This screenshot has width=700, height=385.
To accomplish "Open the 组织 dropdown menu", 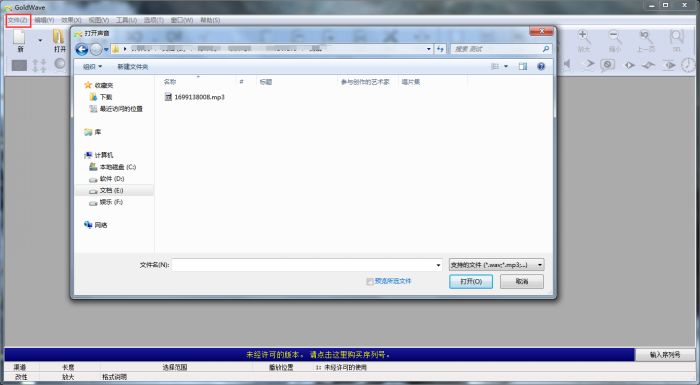I will [92, 67].
